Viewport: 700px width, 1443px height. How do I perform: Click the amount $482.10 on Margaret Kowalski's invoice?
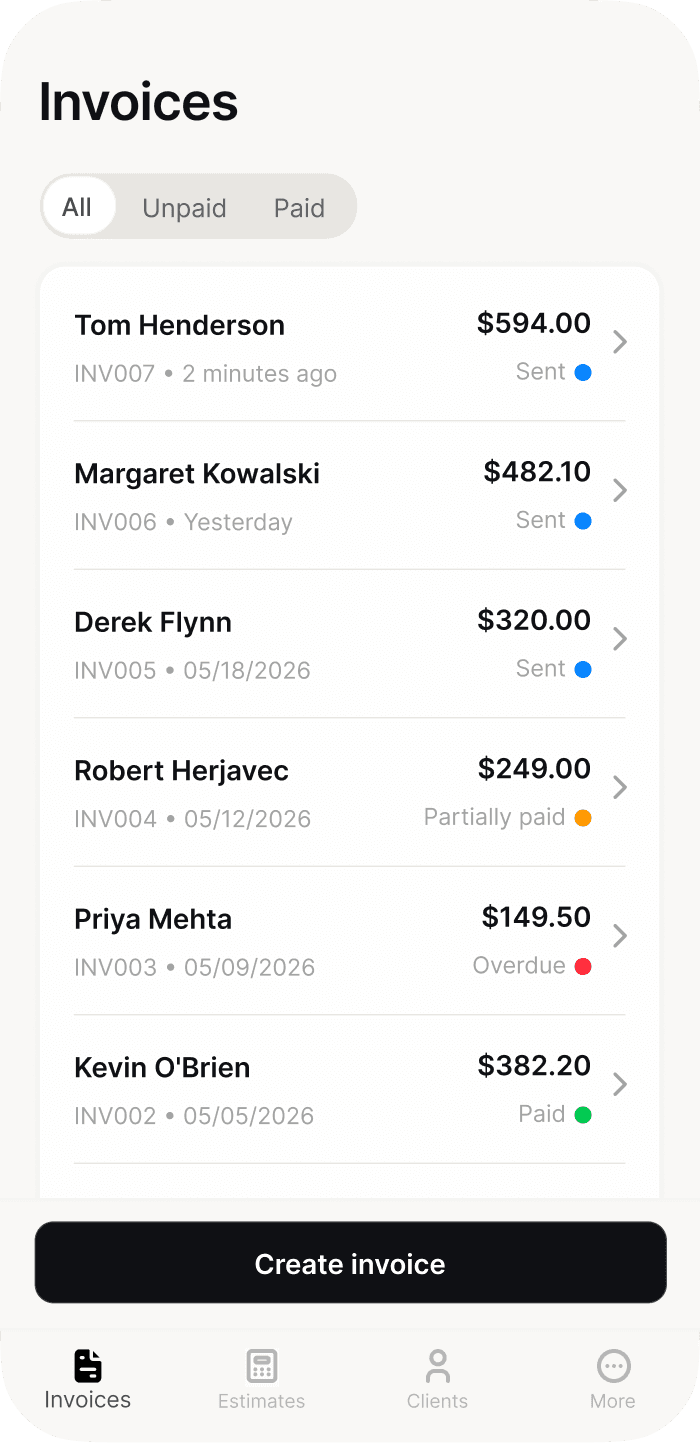click(x=537, y=471)
